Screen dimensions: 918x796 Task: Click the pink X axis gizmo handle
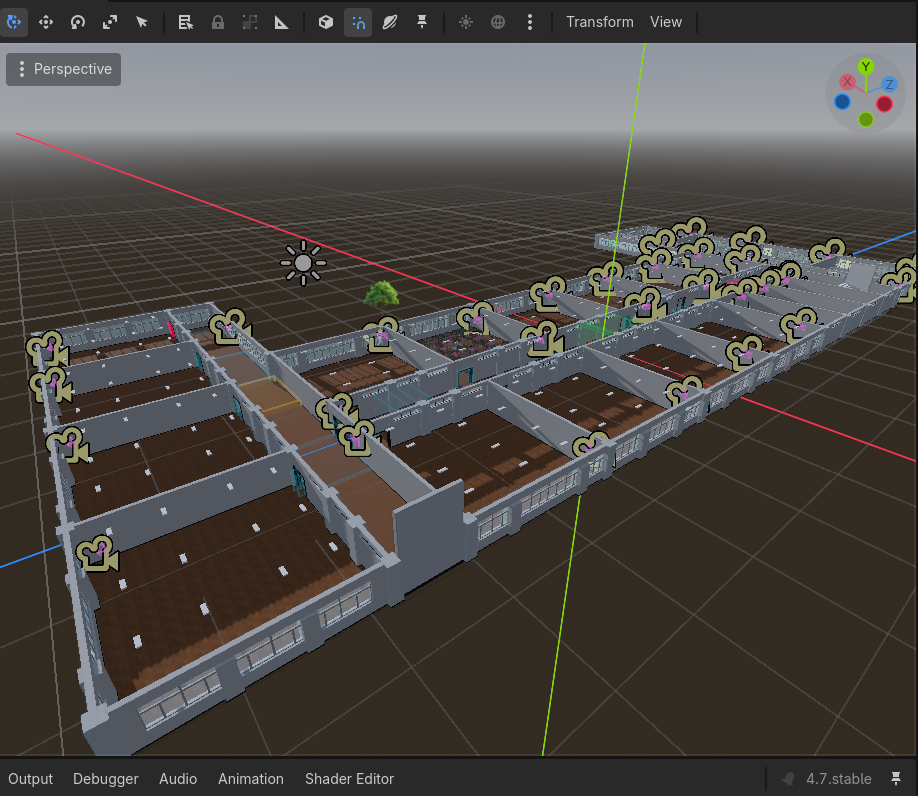847,82
